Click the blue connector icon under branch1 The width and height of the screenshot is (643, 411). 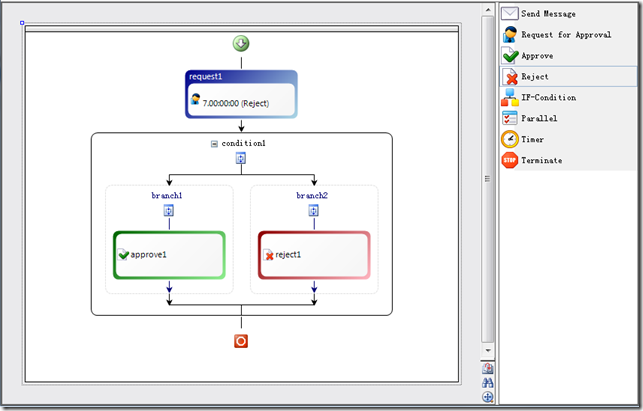(169, 210)
